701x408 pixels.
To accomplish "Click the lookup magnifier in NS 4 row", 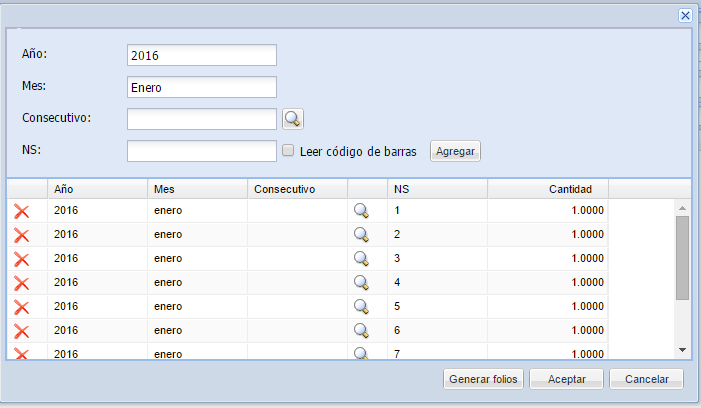I will tap(361, 282).
